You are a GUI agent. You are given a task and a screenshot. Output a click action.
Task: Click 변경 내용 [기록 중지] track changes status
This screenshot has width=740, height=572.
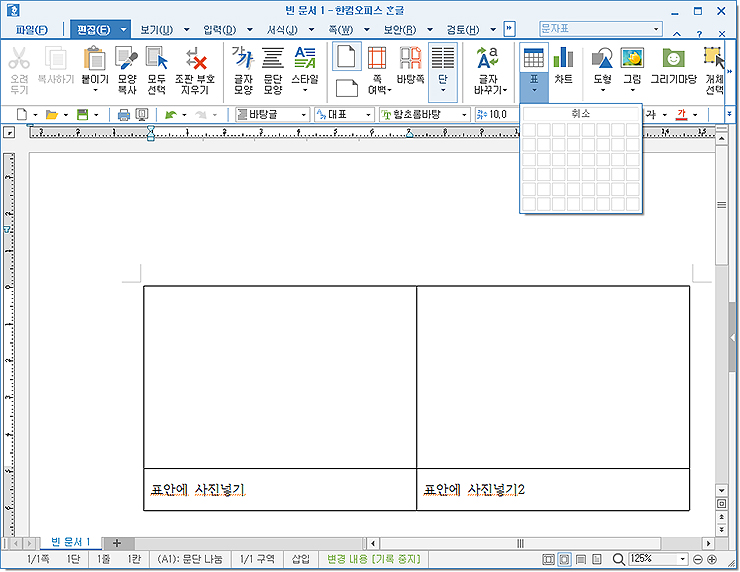coord(373,559)
